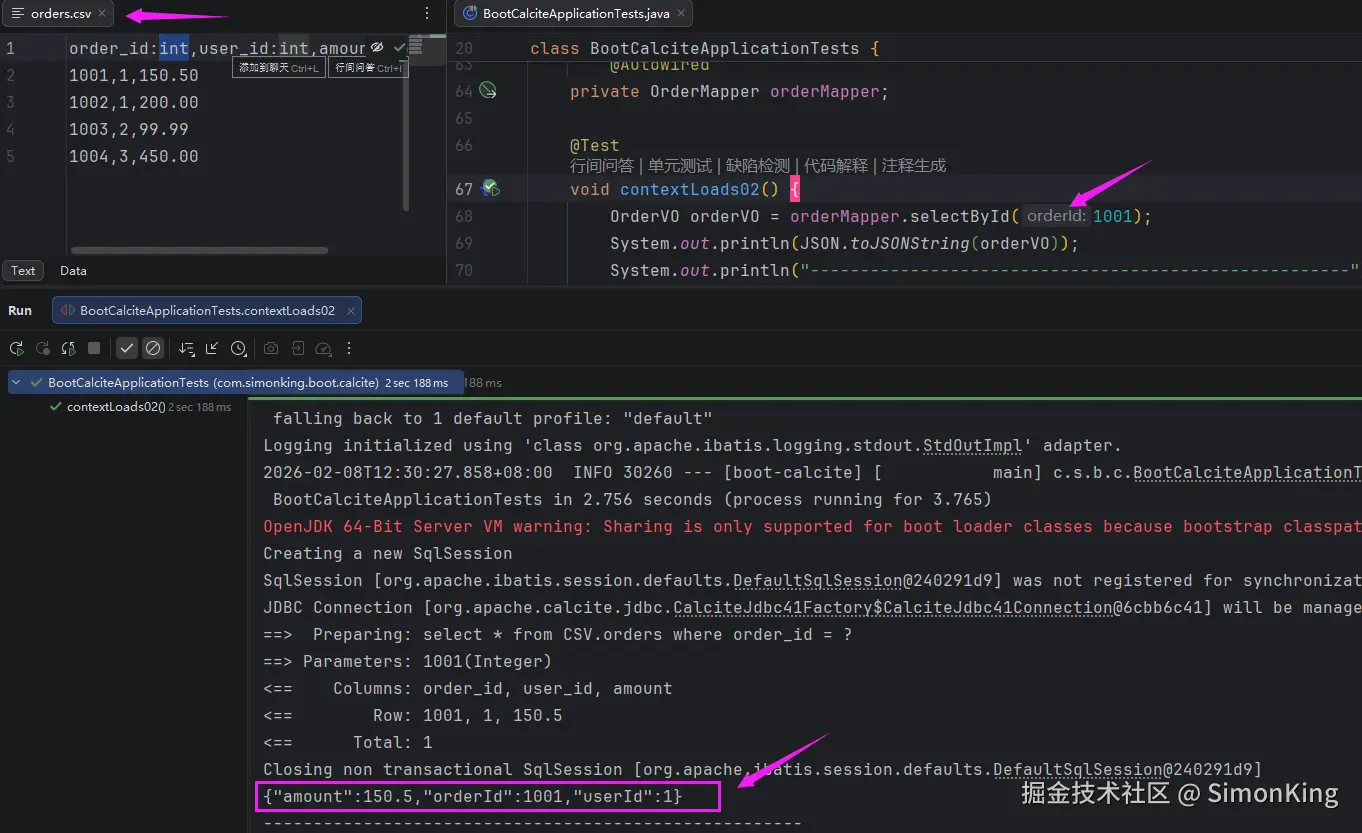
Task: Toggle the eye icon in orders.csv editor
Action: [x=377, y=47]
